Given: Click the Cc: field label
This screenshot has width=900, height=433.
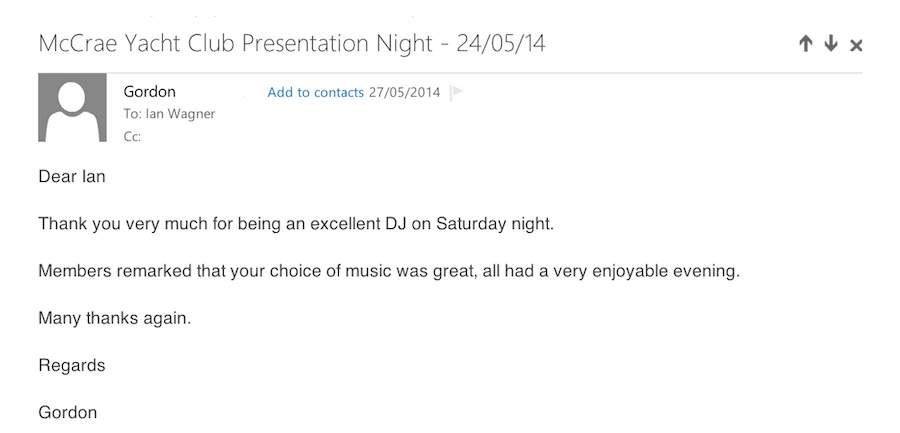Looking at the screenshot, I should pos(132,137).
